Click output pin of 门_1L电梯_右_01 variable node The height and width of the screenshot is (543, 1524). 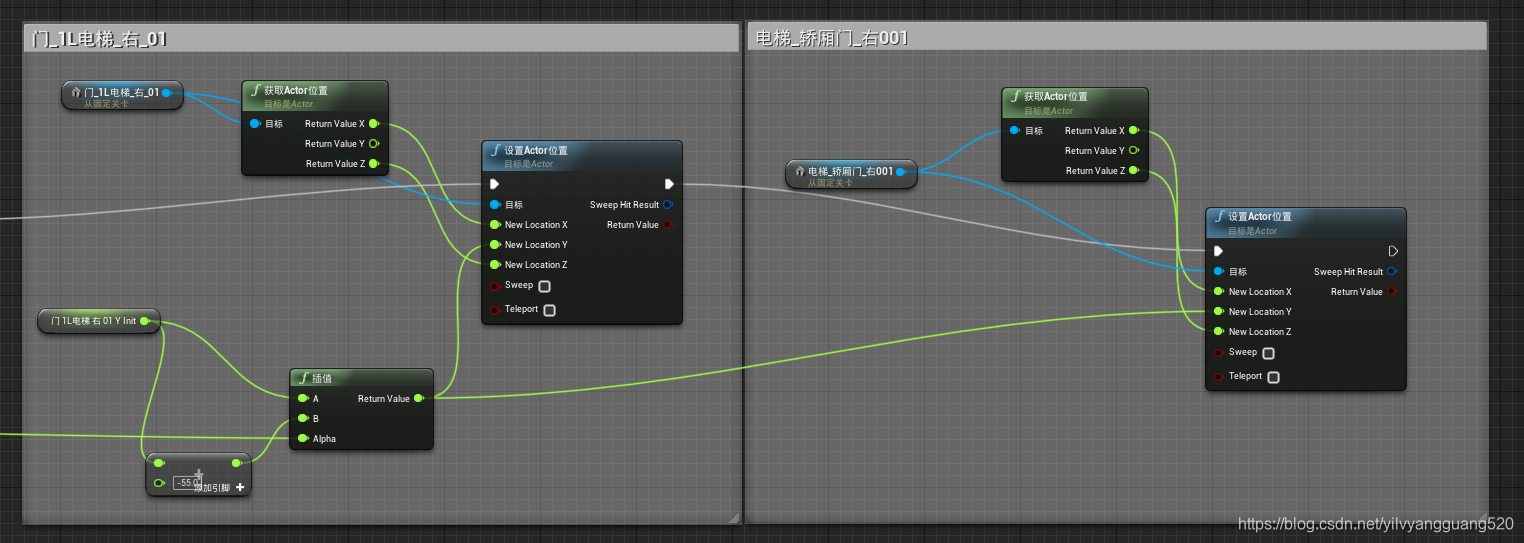167,93
